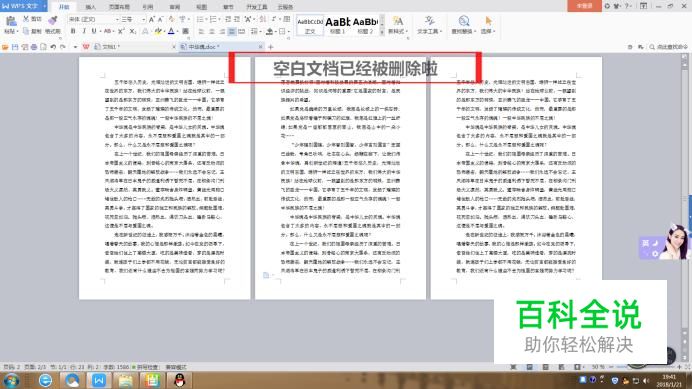Apply the Heading 1 style

tap(338, 26)
